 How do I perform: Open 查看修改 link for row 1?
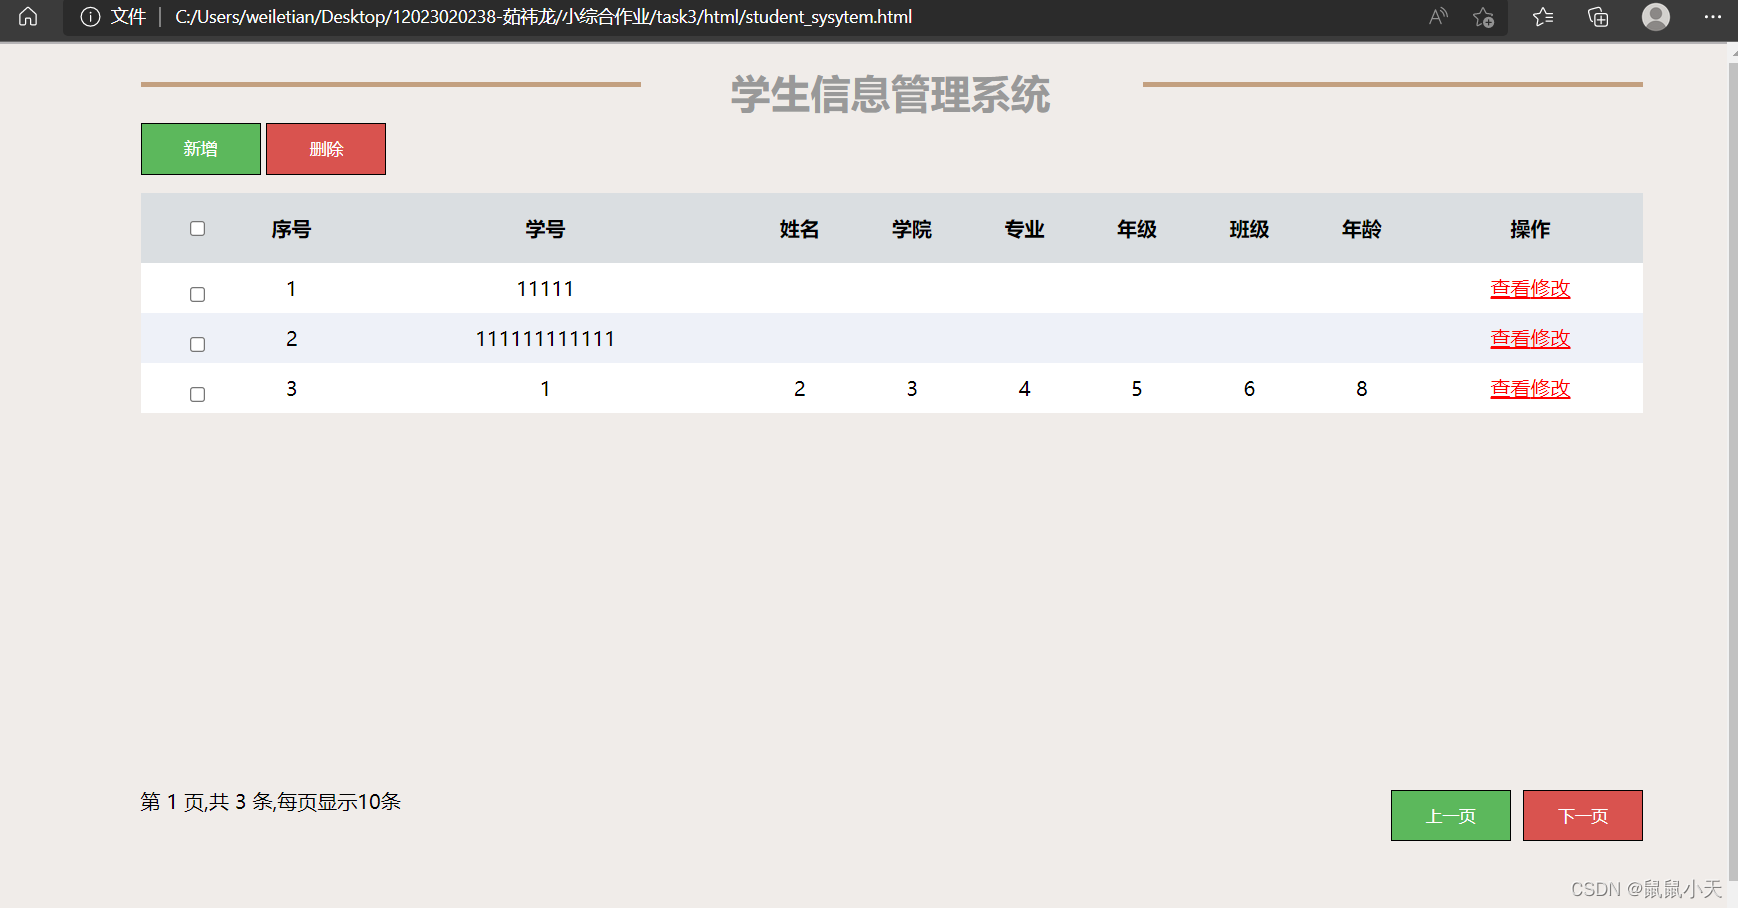pos(1530,289)
